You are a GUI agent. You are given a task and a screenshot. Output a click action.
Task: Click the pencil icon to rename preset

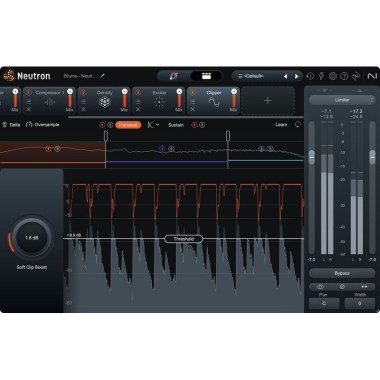(102, 76)
